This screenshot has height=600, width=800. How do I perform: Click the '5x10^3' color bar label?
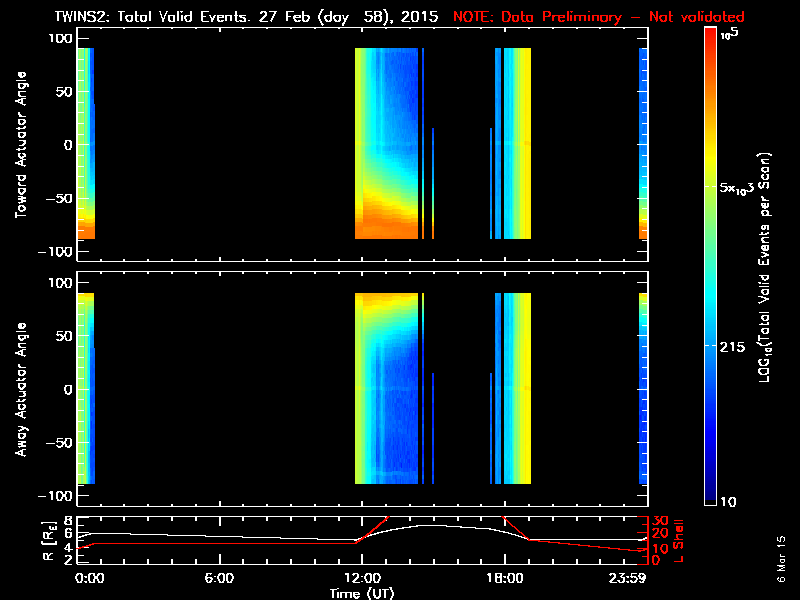point(743,188)
